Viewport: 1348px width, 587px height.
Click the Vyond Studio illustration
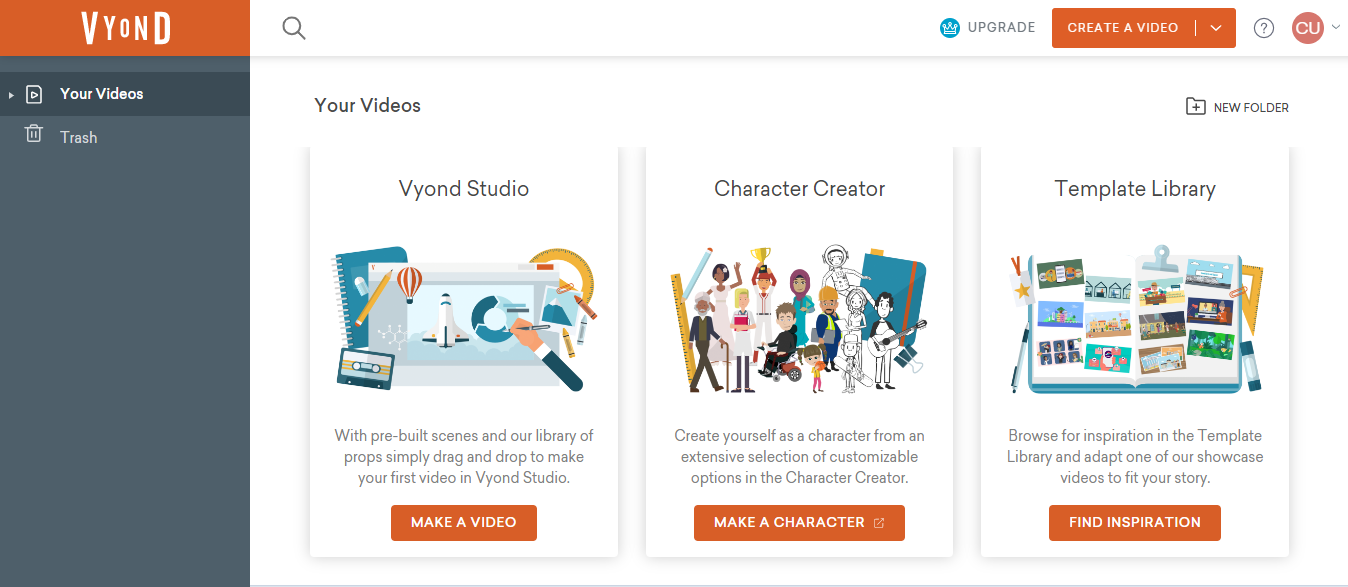tap(463, 319)
